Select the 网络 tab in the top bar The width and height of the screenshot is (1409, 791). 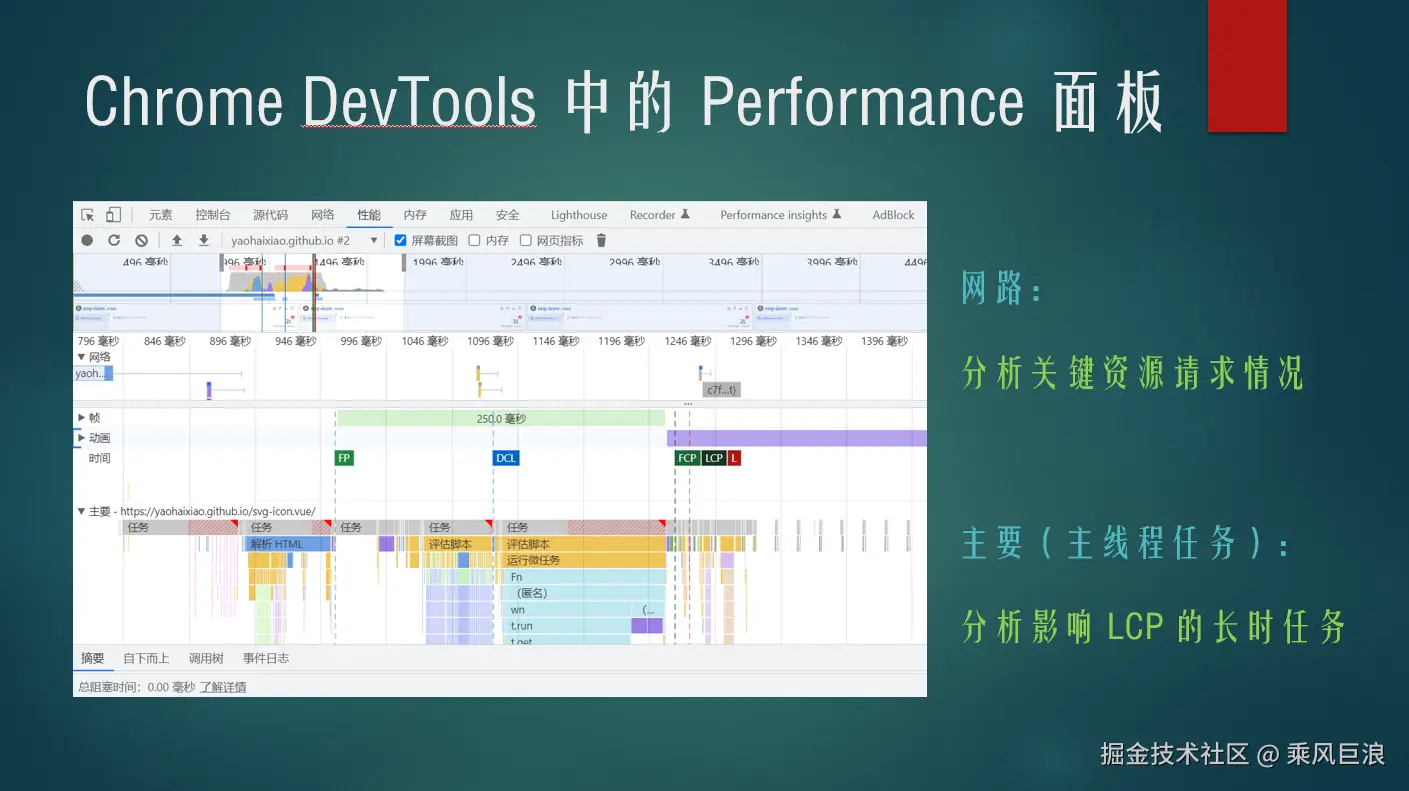click(x=323, y=215)
